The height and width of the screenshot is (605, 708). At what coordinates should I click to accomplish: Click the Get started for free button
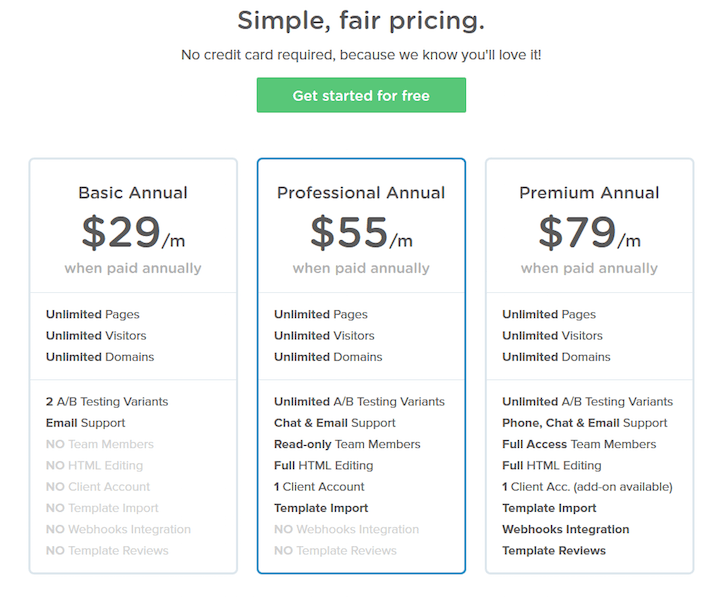click(361, 95)
